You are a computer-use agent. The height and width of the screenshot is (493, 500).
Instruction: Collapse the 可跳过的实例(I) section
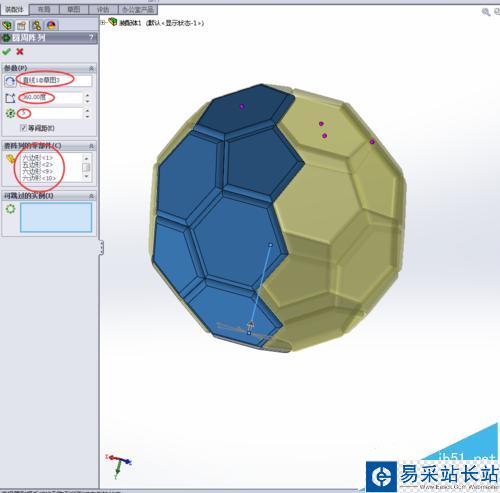91,196
